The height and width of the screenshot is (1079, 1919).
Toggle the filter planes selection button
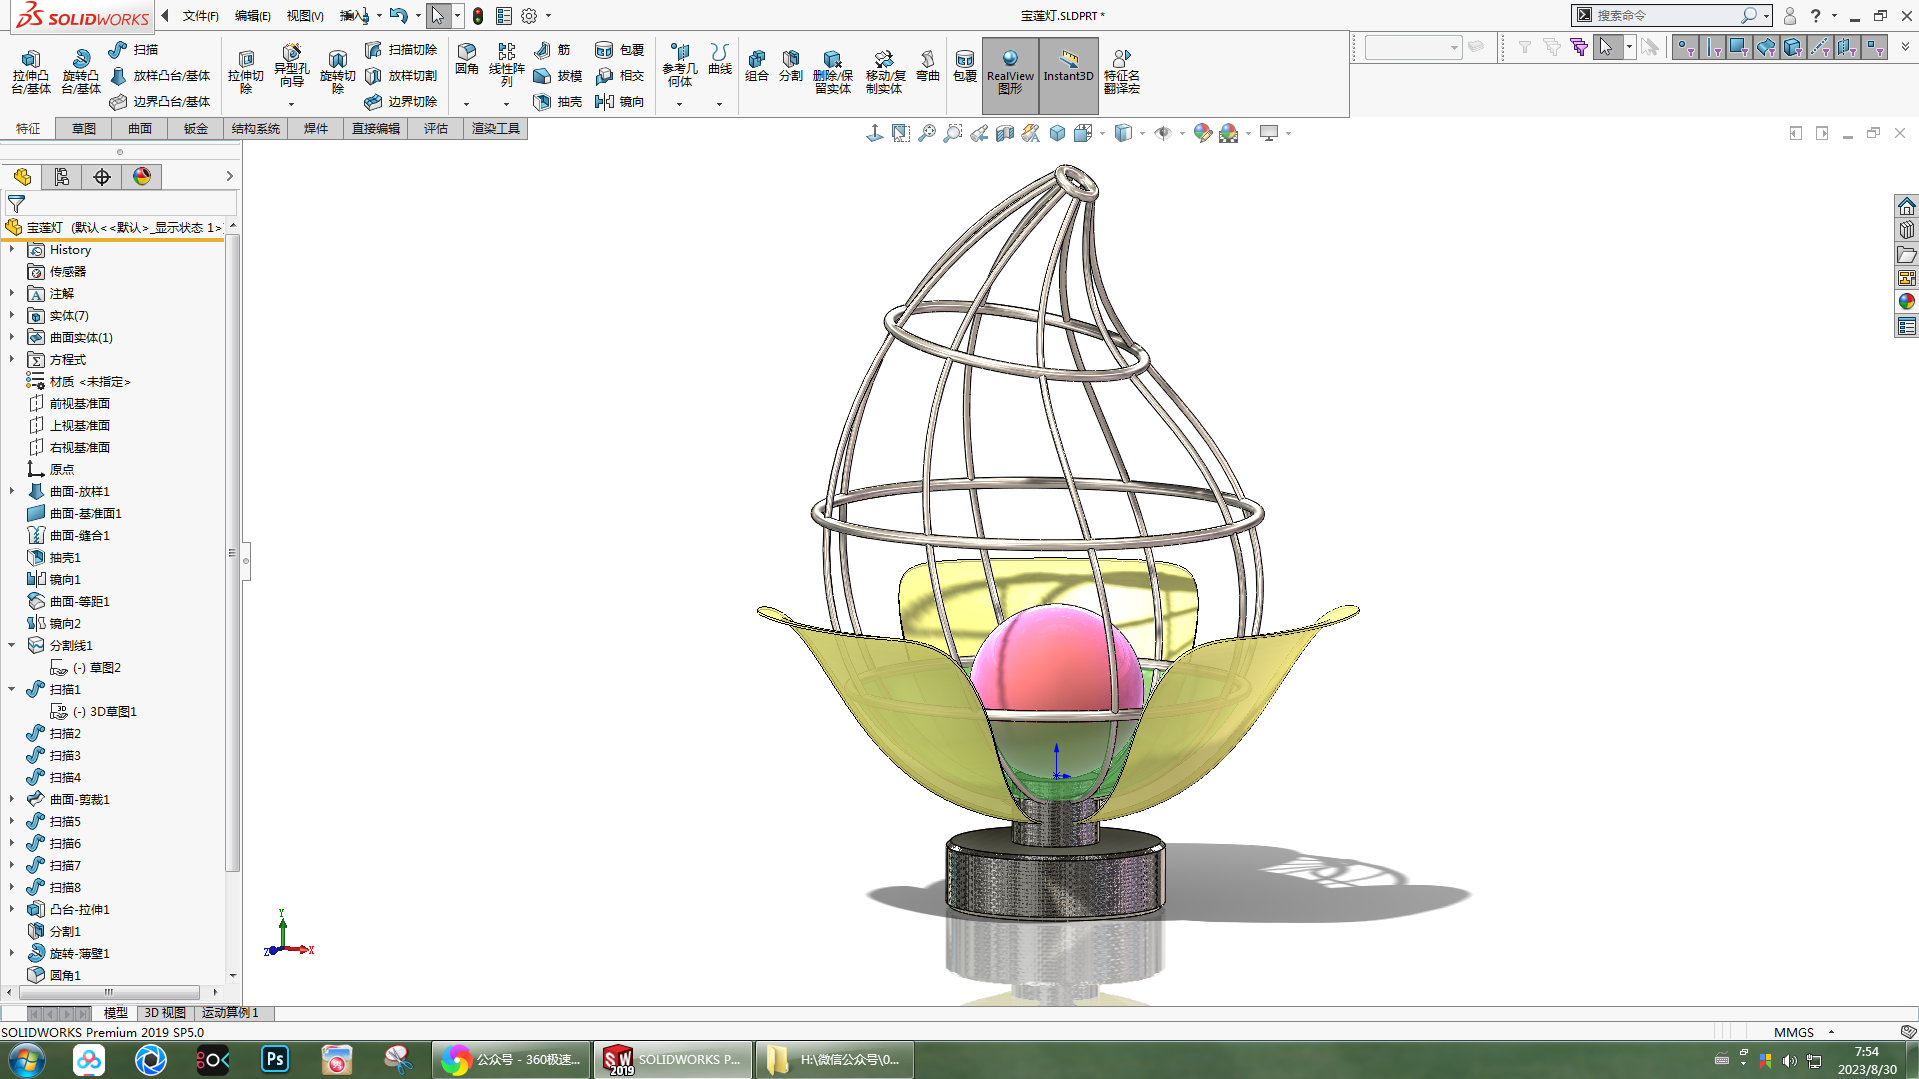pyautogui.click(x=1847, y=47)
